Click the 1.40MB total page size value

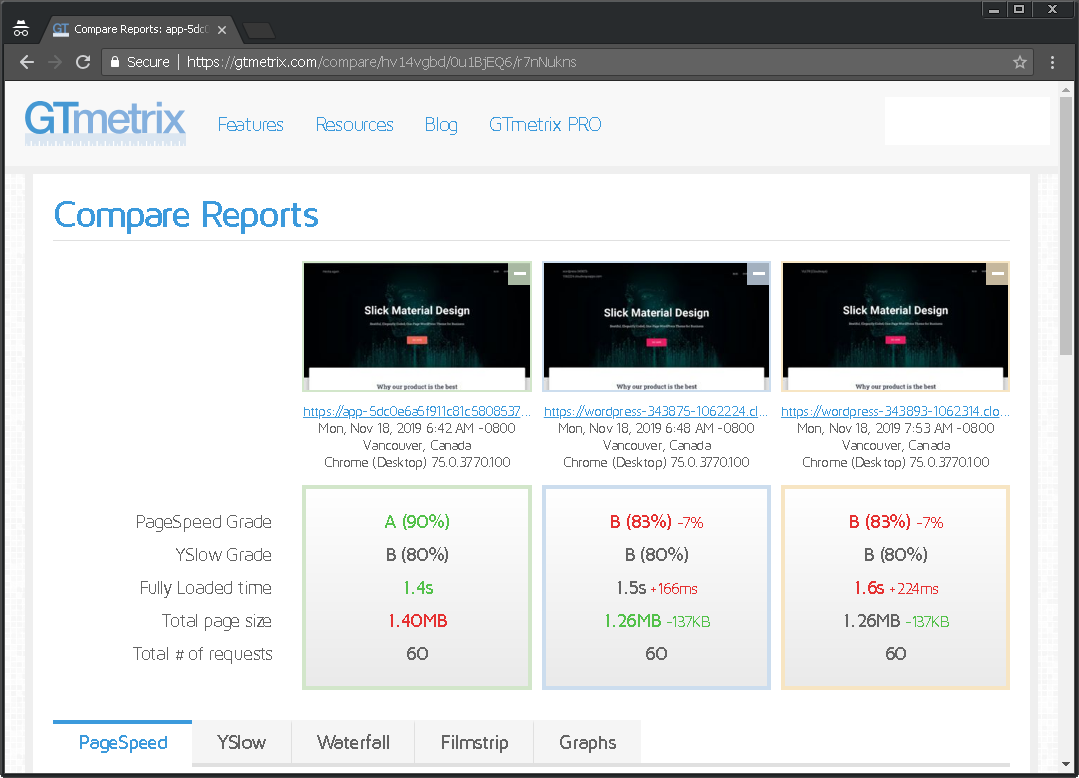click(x=418, y=620)
